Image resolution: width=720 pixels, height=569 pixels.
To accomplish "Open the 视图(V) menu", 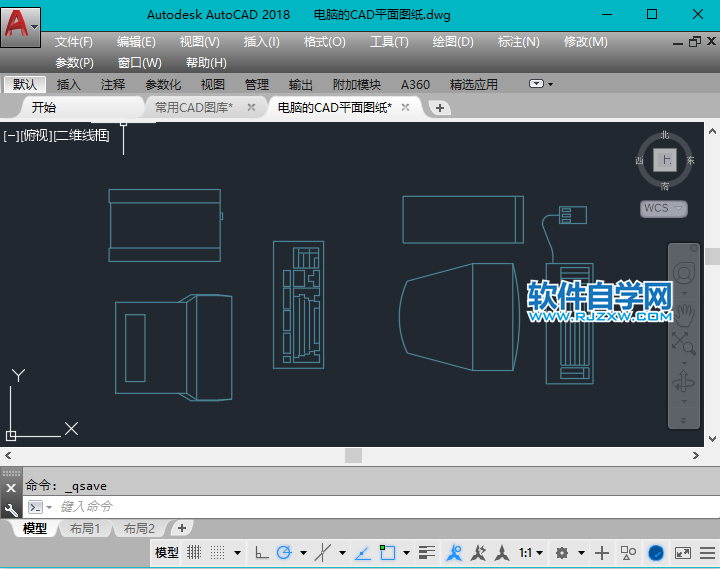I will (x=200, y=42).
